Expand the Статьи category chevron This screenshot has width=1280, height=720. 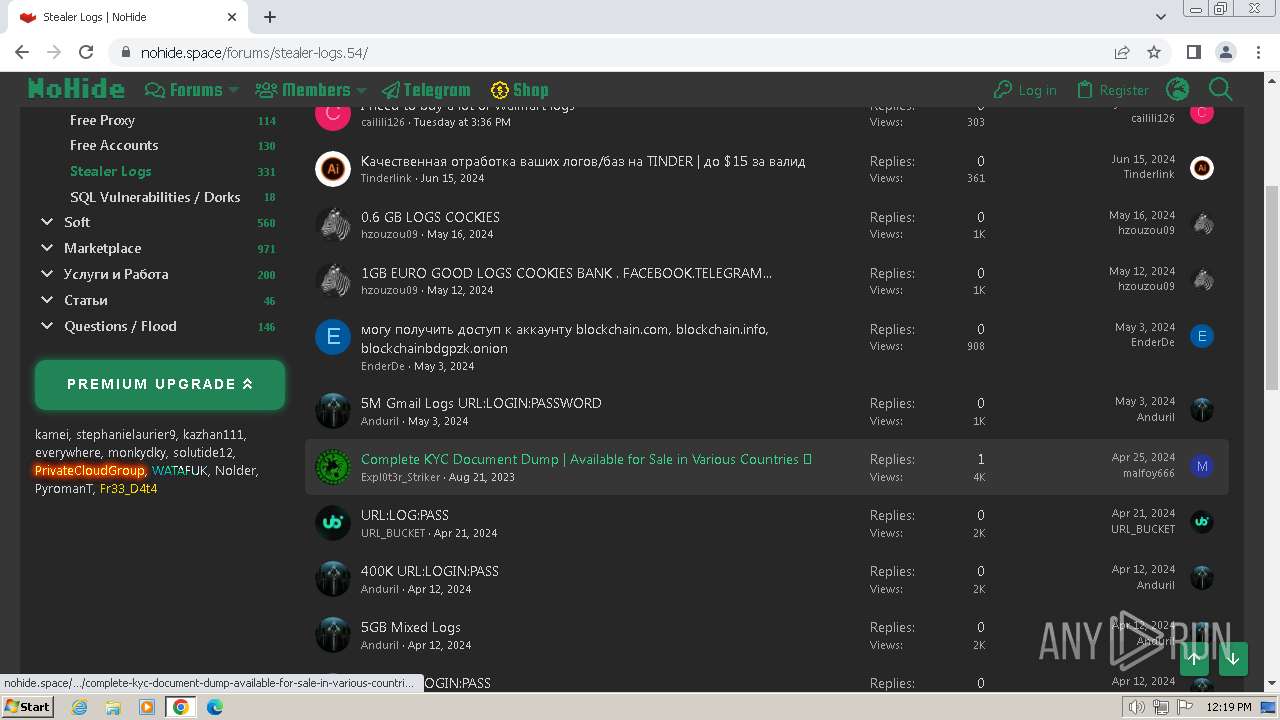point(47,300)
